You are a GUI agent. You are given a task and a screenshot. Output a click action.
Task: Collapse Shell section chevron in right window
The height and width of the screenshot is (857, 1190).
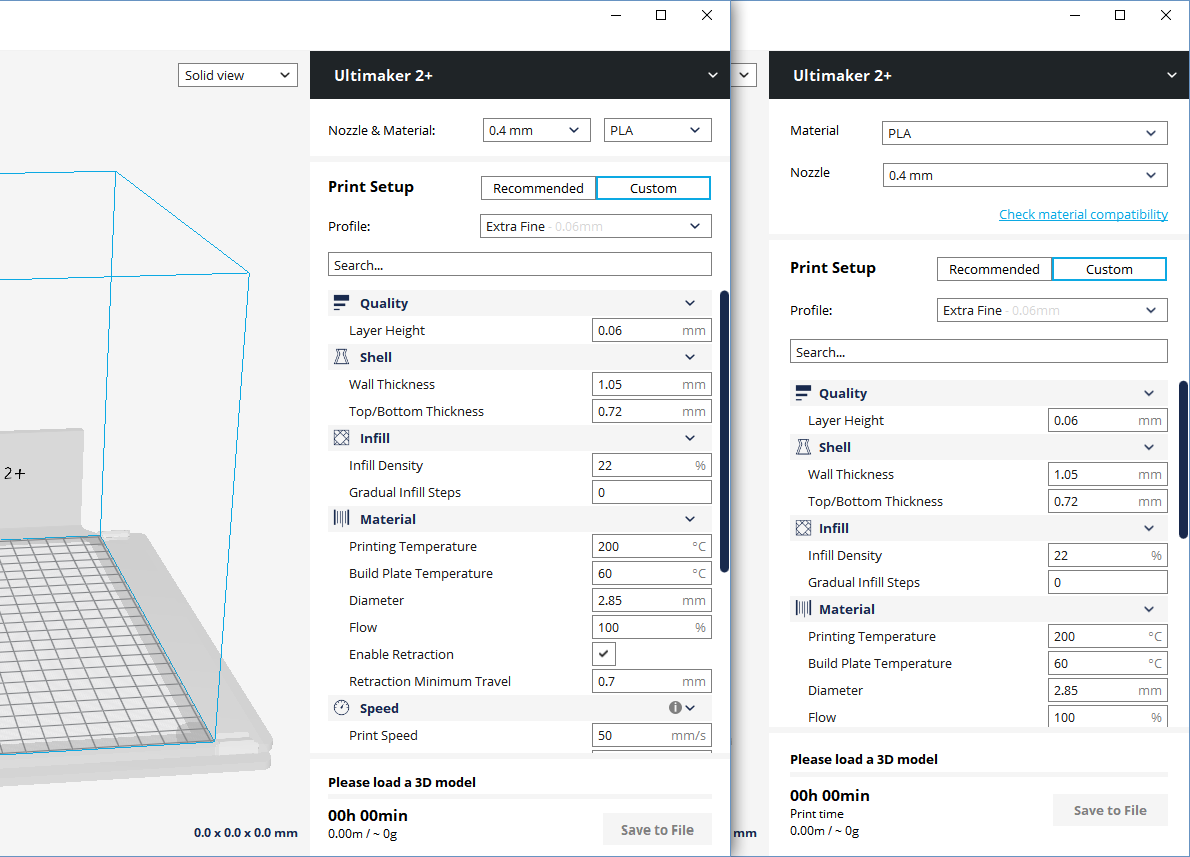(1149, 447)
